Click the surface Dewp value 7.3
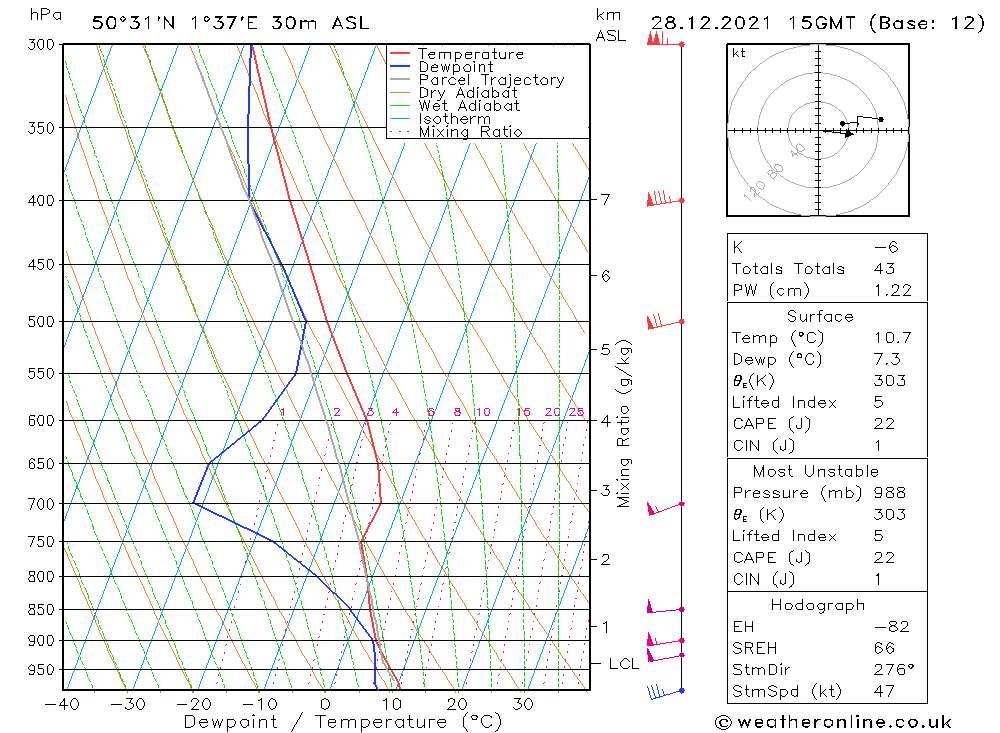Viewport: 1000px width, 733px height. (887, 359)
